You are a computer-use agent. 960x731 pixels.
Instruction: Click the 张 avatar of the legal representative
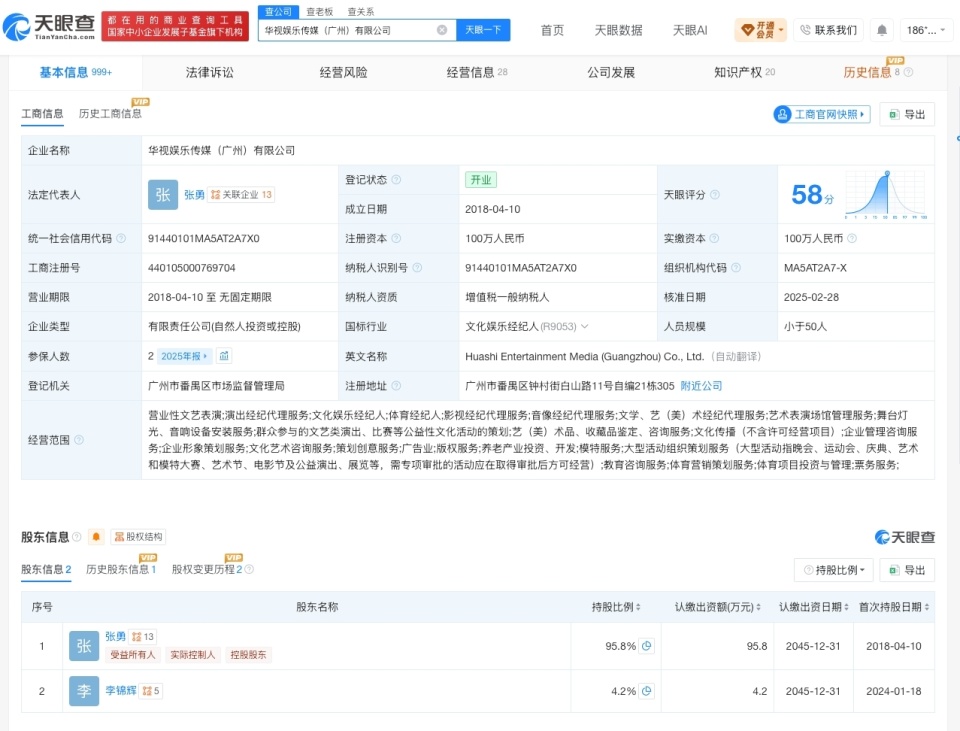tap(163, 195)
